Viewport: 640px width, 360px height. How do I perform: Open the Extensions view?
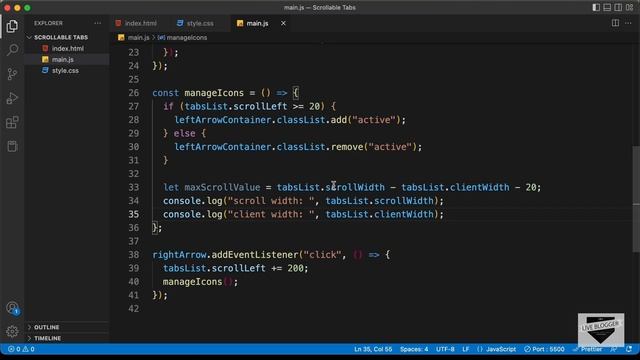tap(12, 122)
